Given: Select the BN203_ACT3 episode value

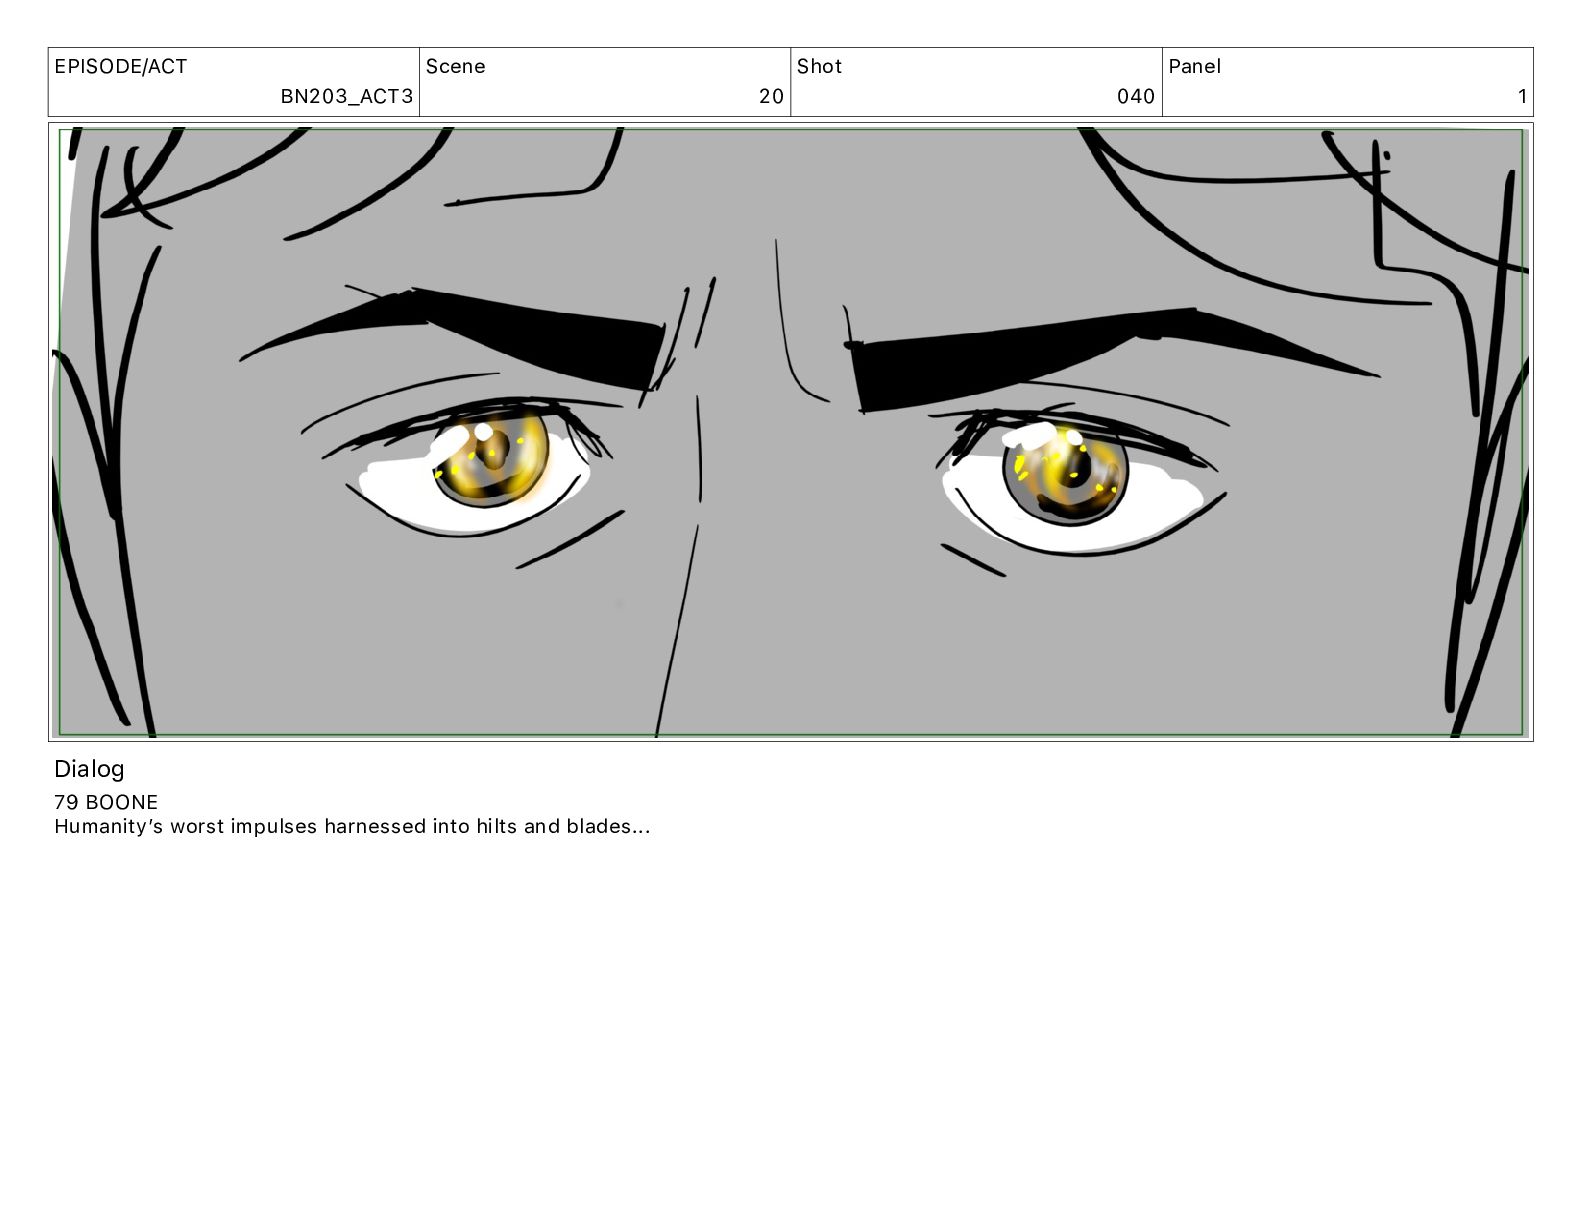Looking at the screenshot, I should (x=346, y=96).
